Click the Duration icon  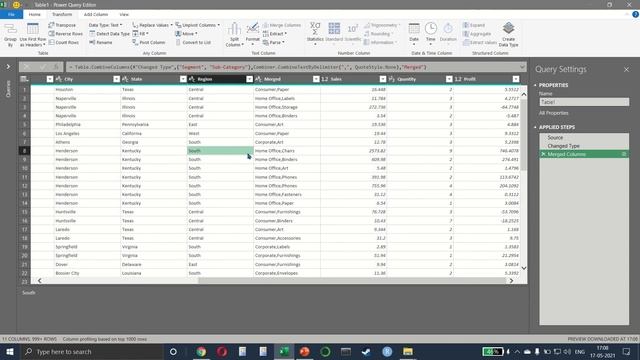448,33
